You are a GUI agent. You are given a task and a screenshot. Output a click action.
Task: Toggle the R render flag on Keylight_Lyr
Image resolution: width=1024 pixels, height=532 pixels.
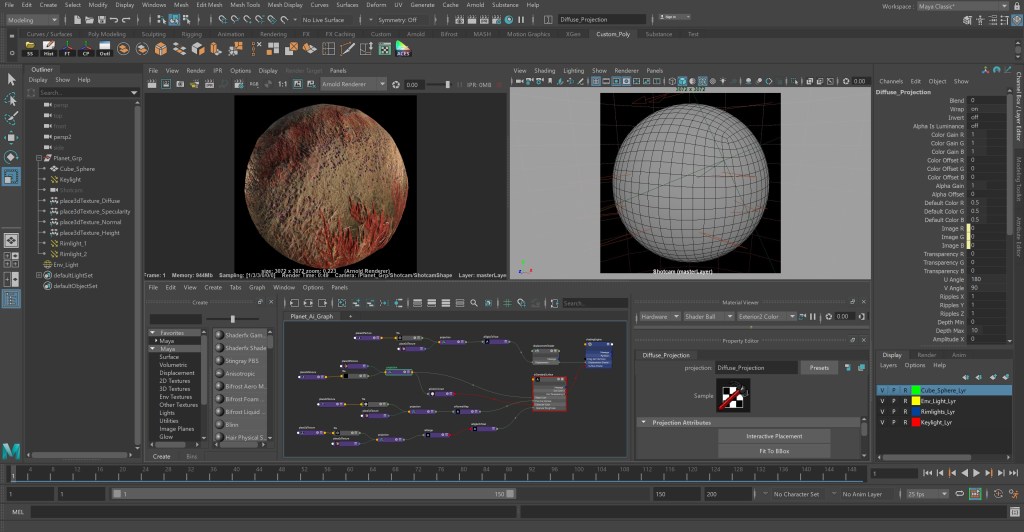(903, 423)
